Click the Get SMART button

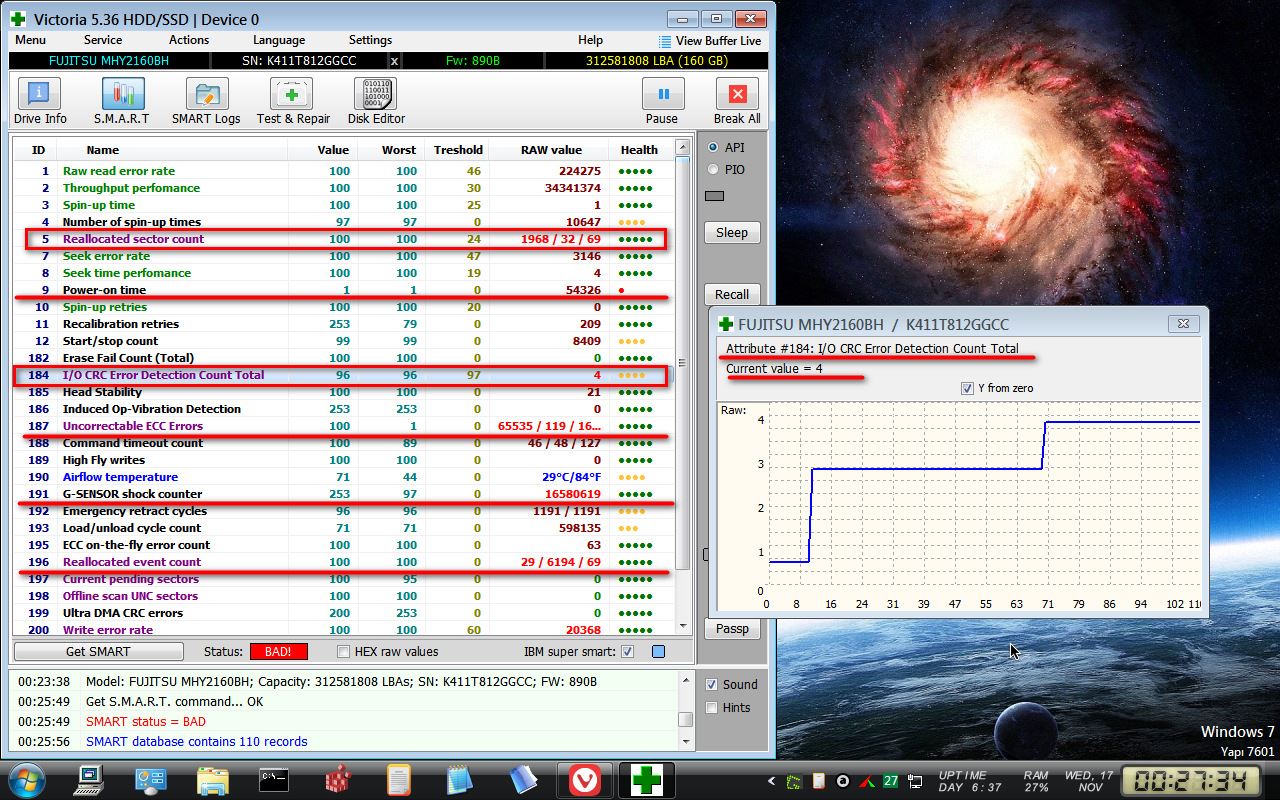[98, 652]
